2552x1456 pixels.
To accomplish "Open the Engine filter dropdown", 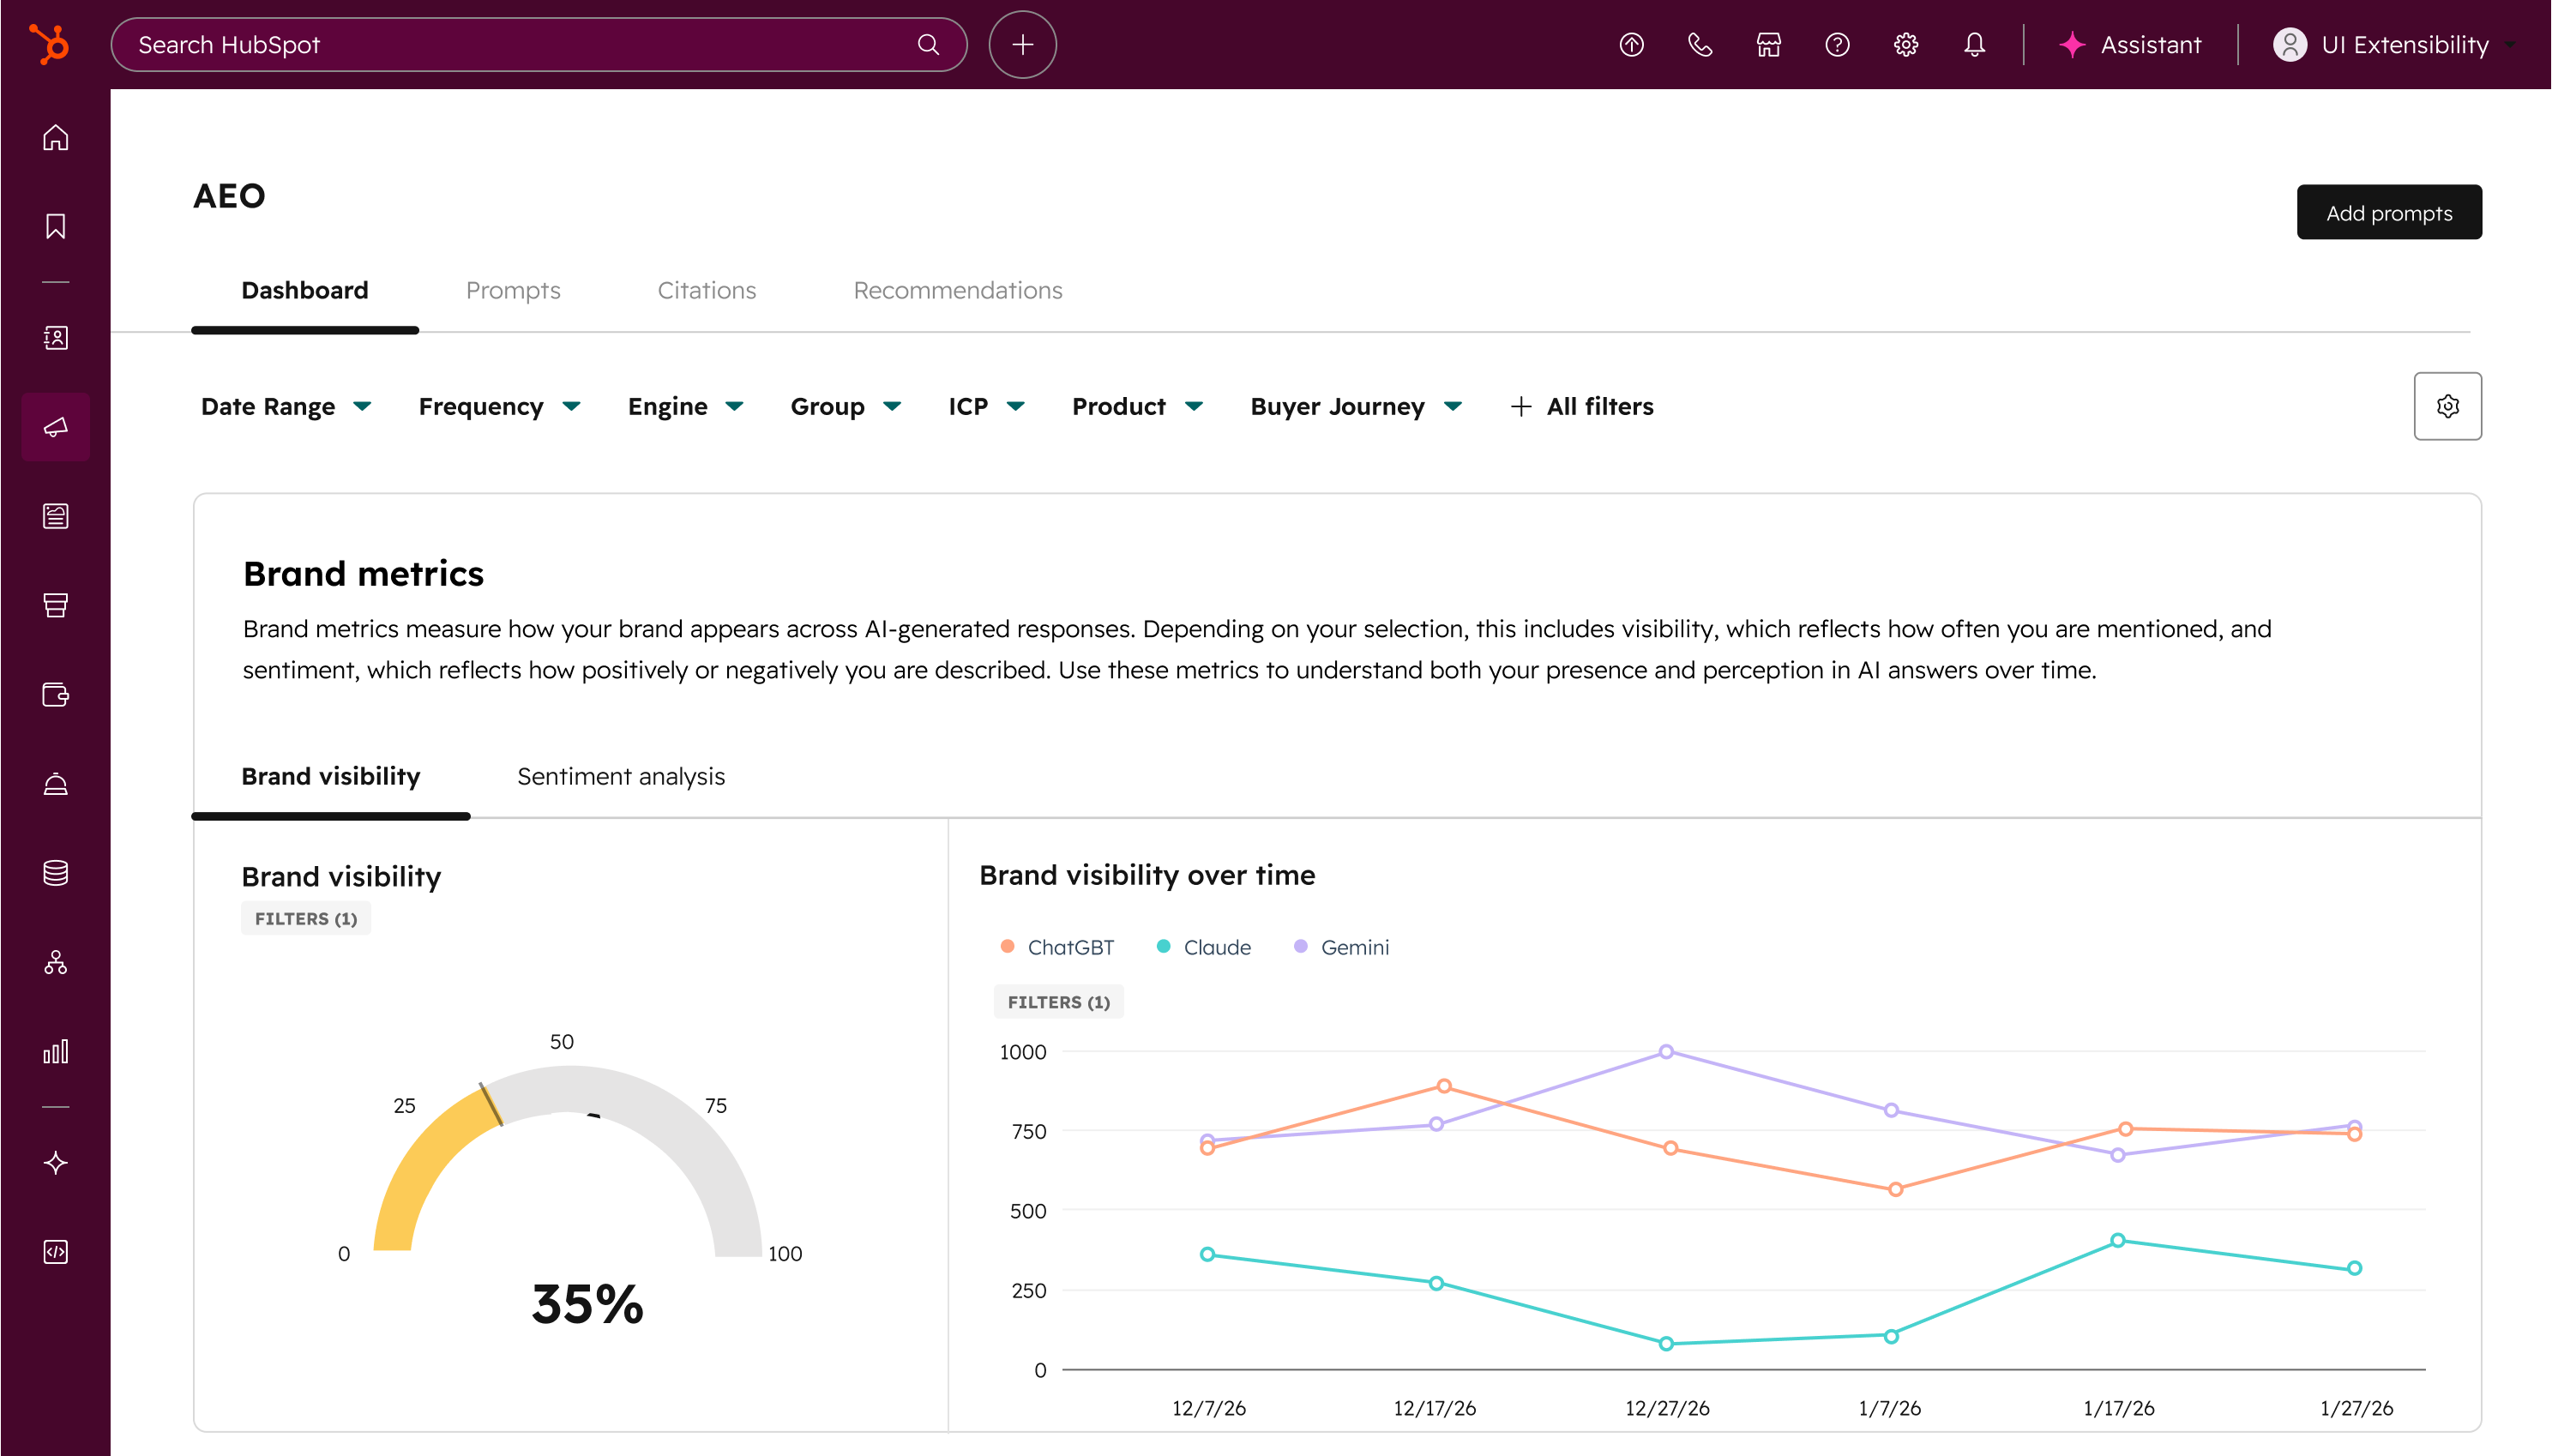I will click(685, 406).
